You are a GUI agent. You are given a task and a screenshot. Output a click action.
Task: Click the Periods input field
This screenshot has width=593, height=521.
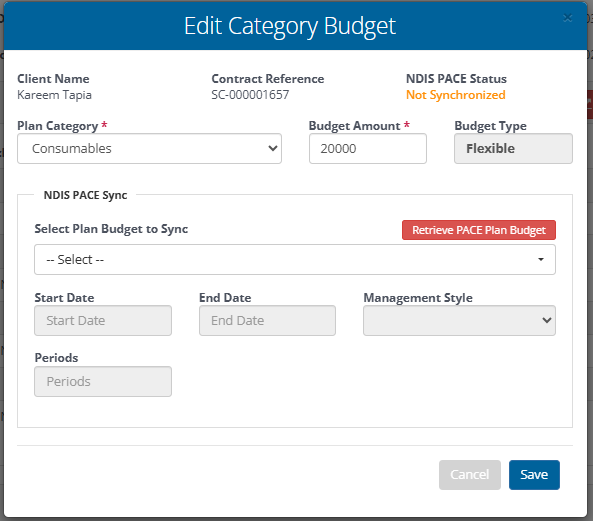tap(103, 381)
